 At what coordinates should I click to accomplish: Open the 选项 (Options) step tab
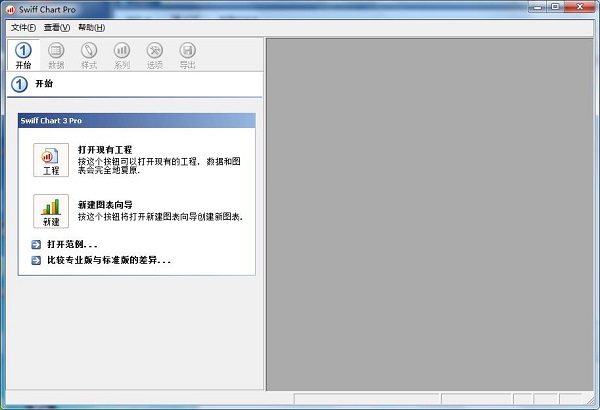155,55
